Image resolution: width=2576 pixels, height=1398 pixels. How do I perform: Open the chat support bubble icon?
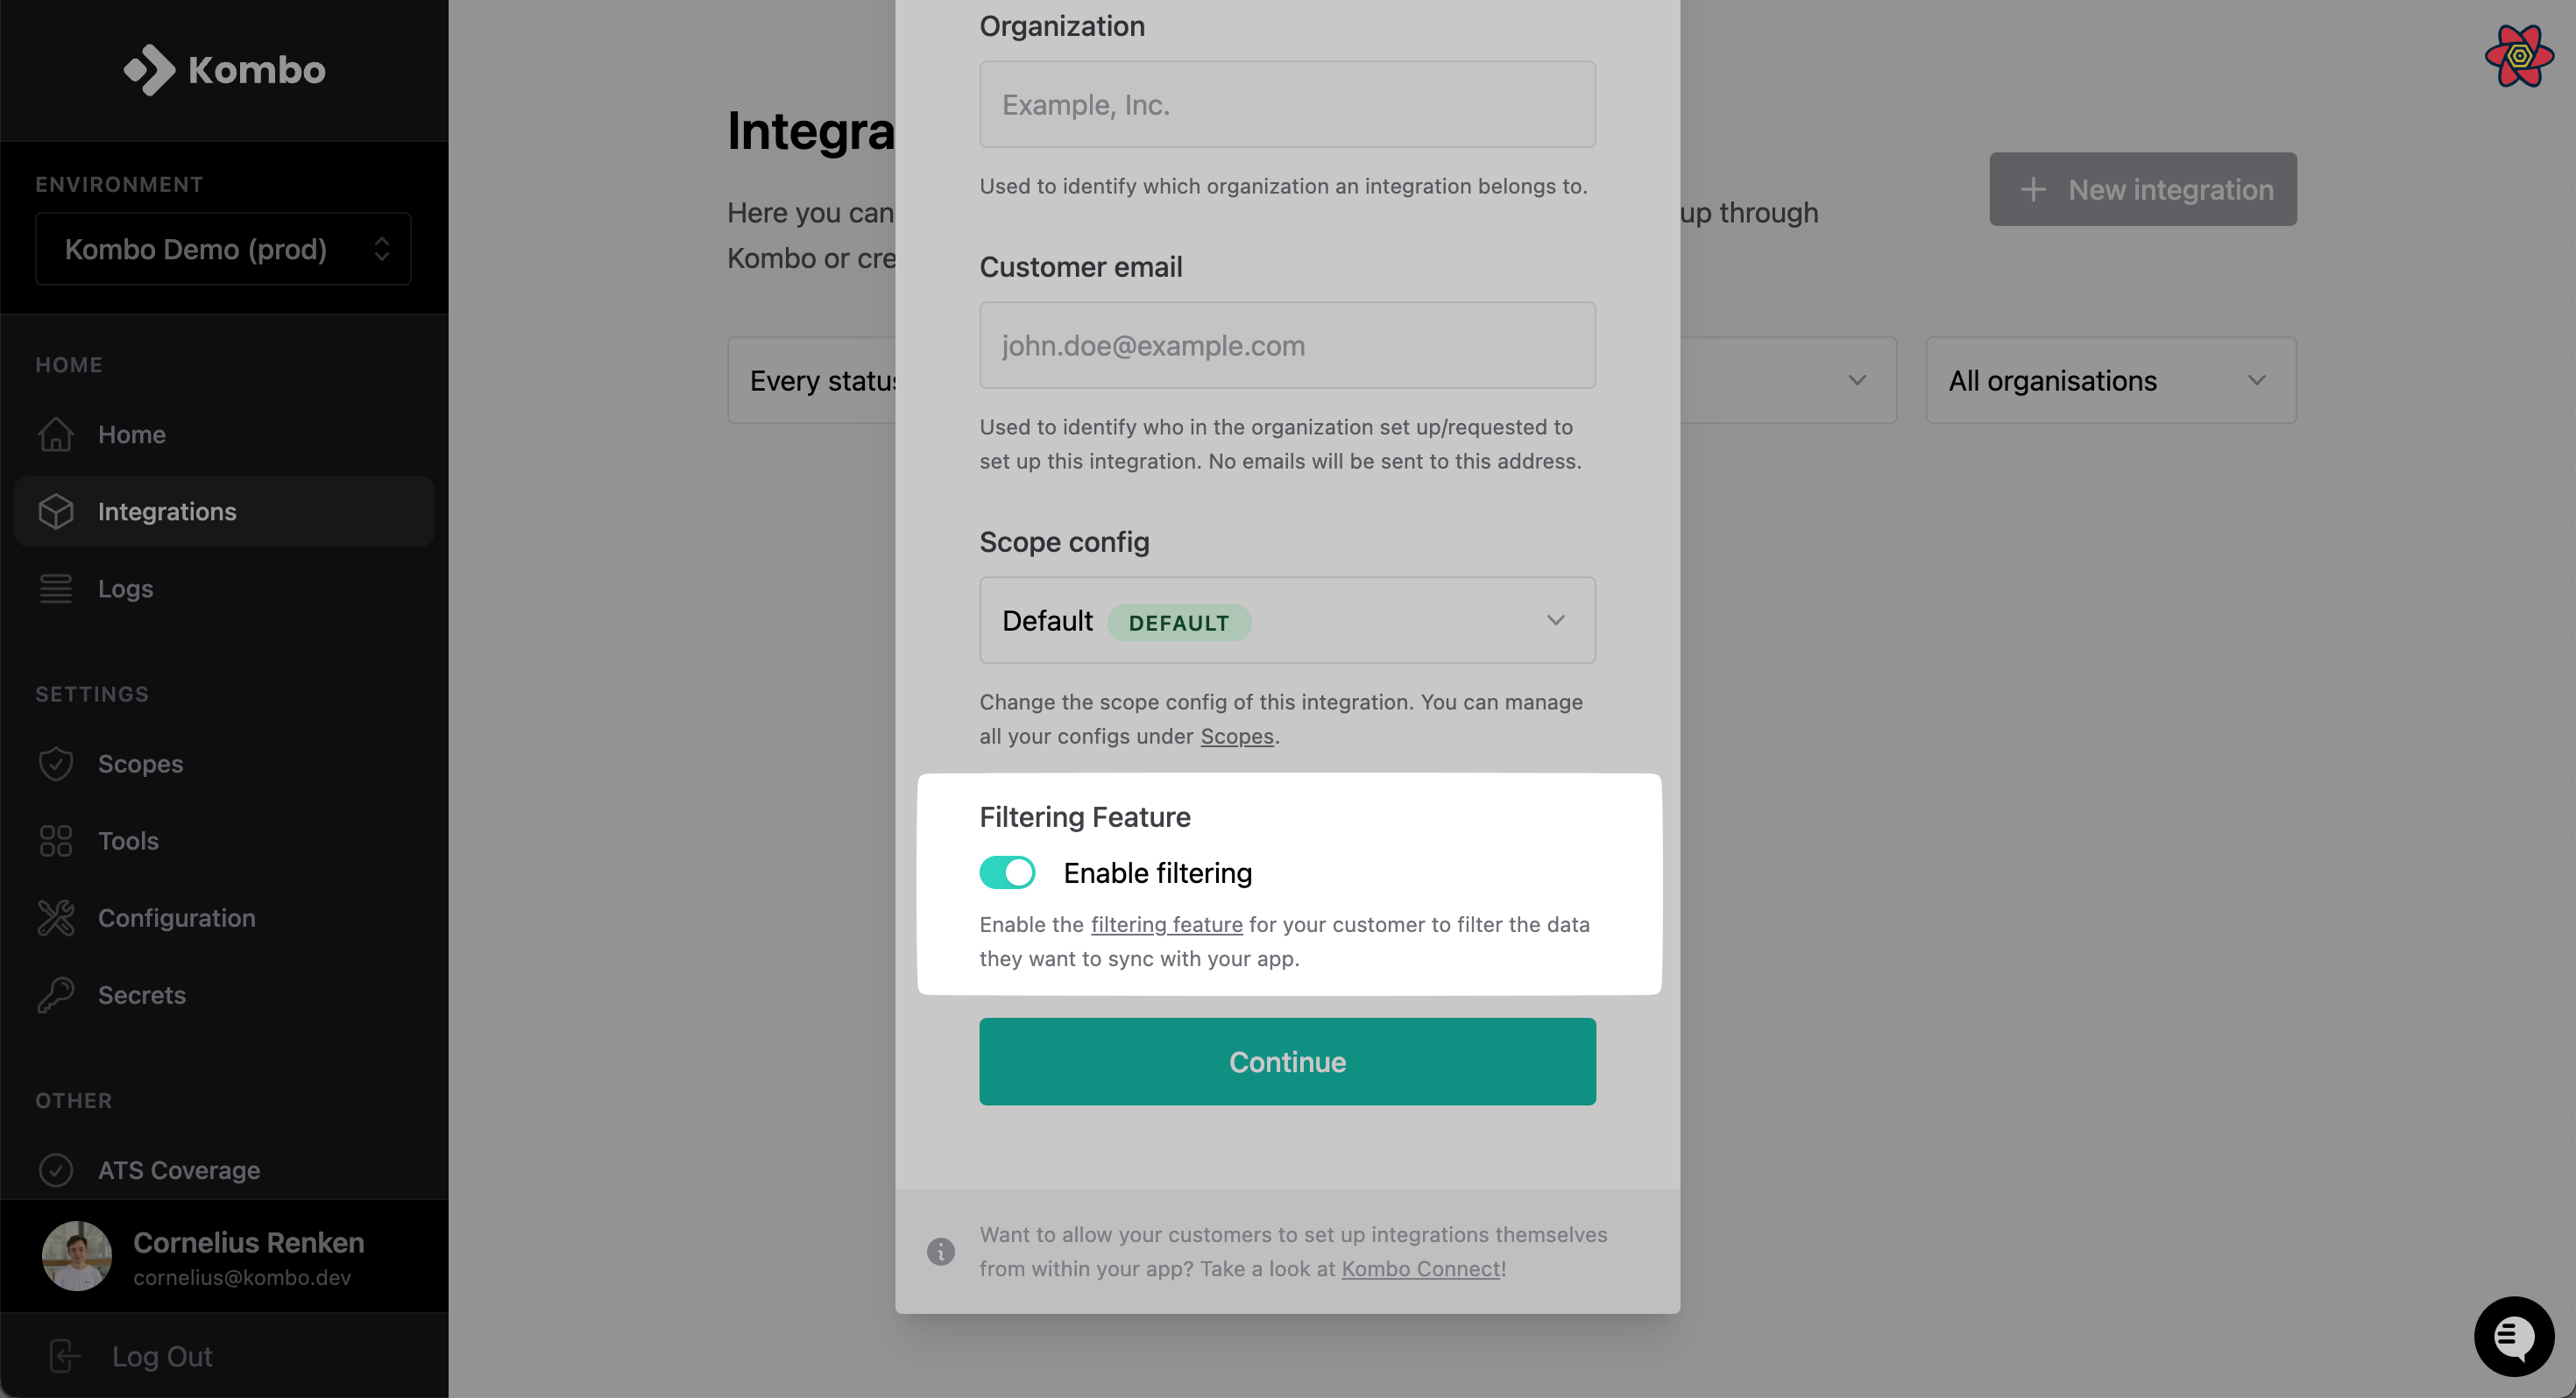tap(2513, 1336)
